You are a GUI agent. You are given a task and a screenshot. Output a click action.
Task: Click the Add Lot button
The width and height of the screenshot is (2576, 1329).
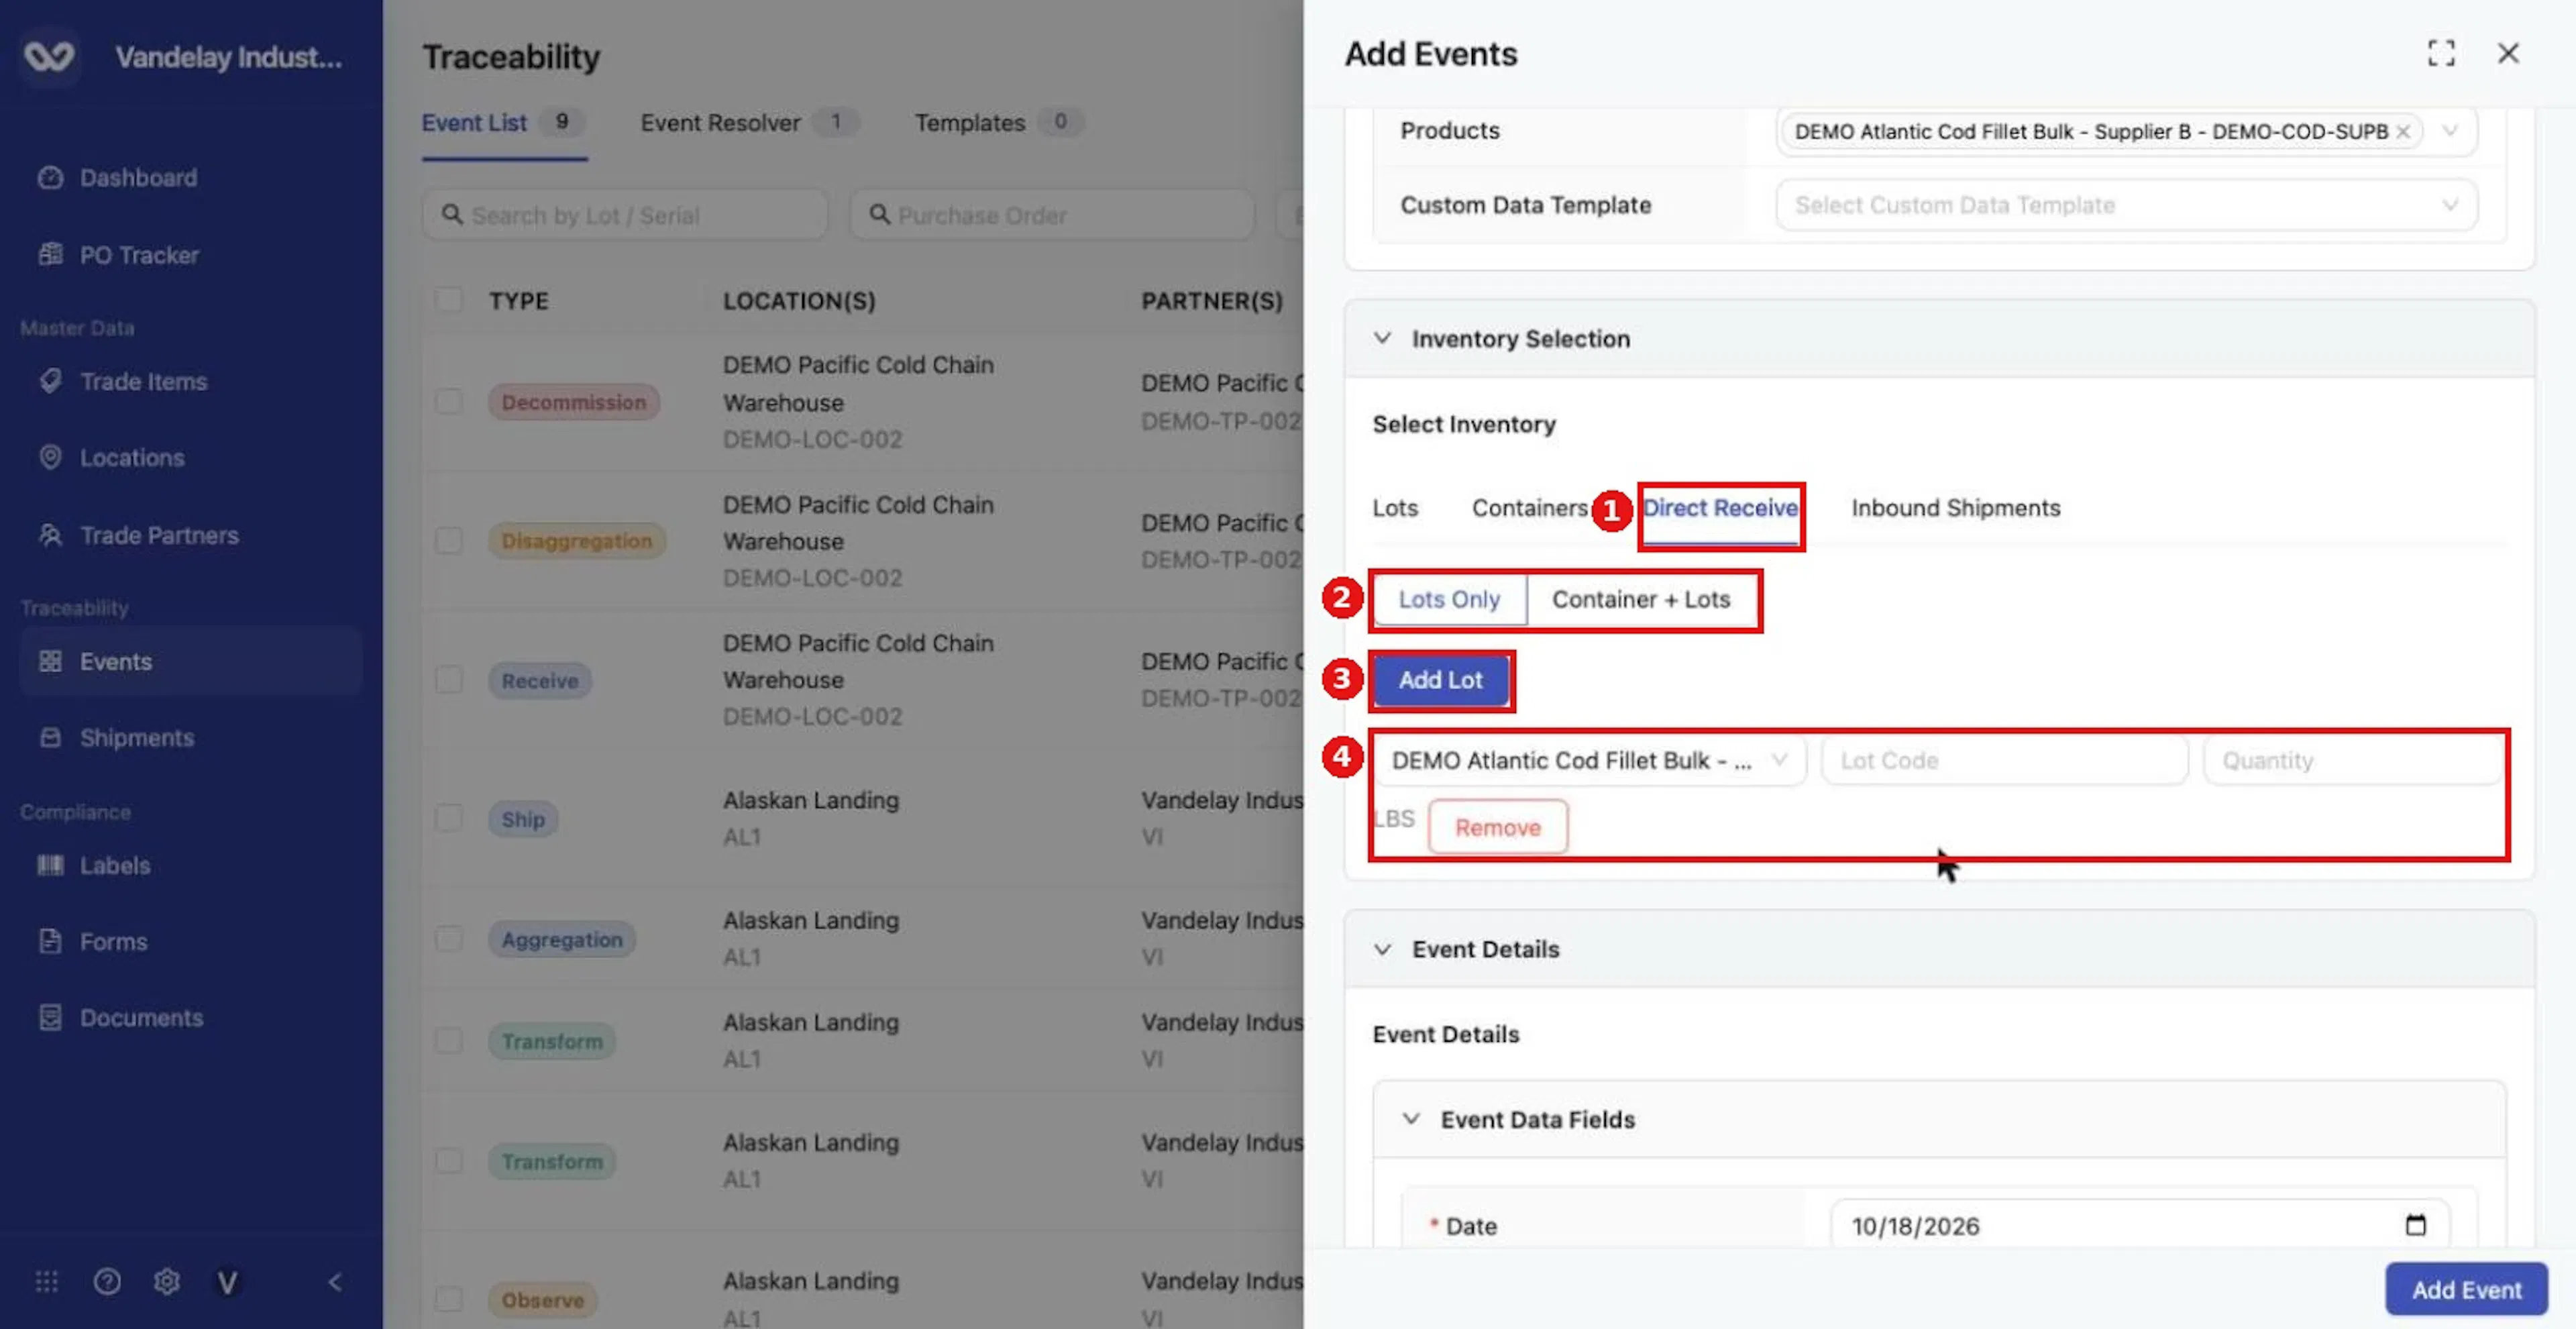tap(1440, 680)
